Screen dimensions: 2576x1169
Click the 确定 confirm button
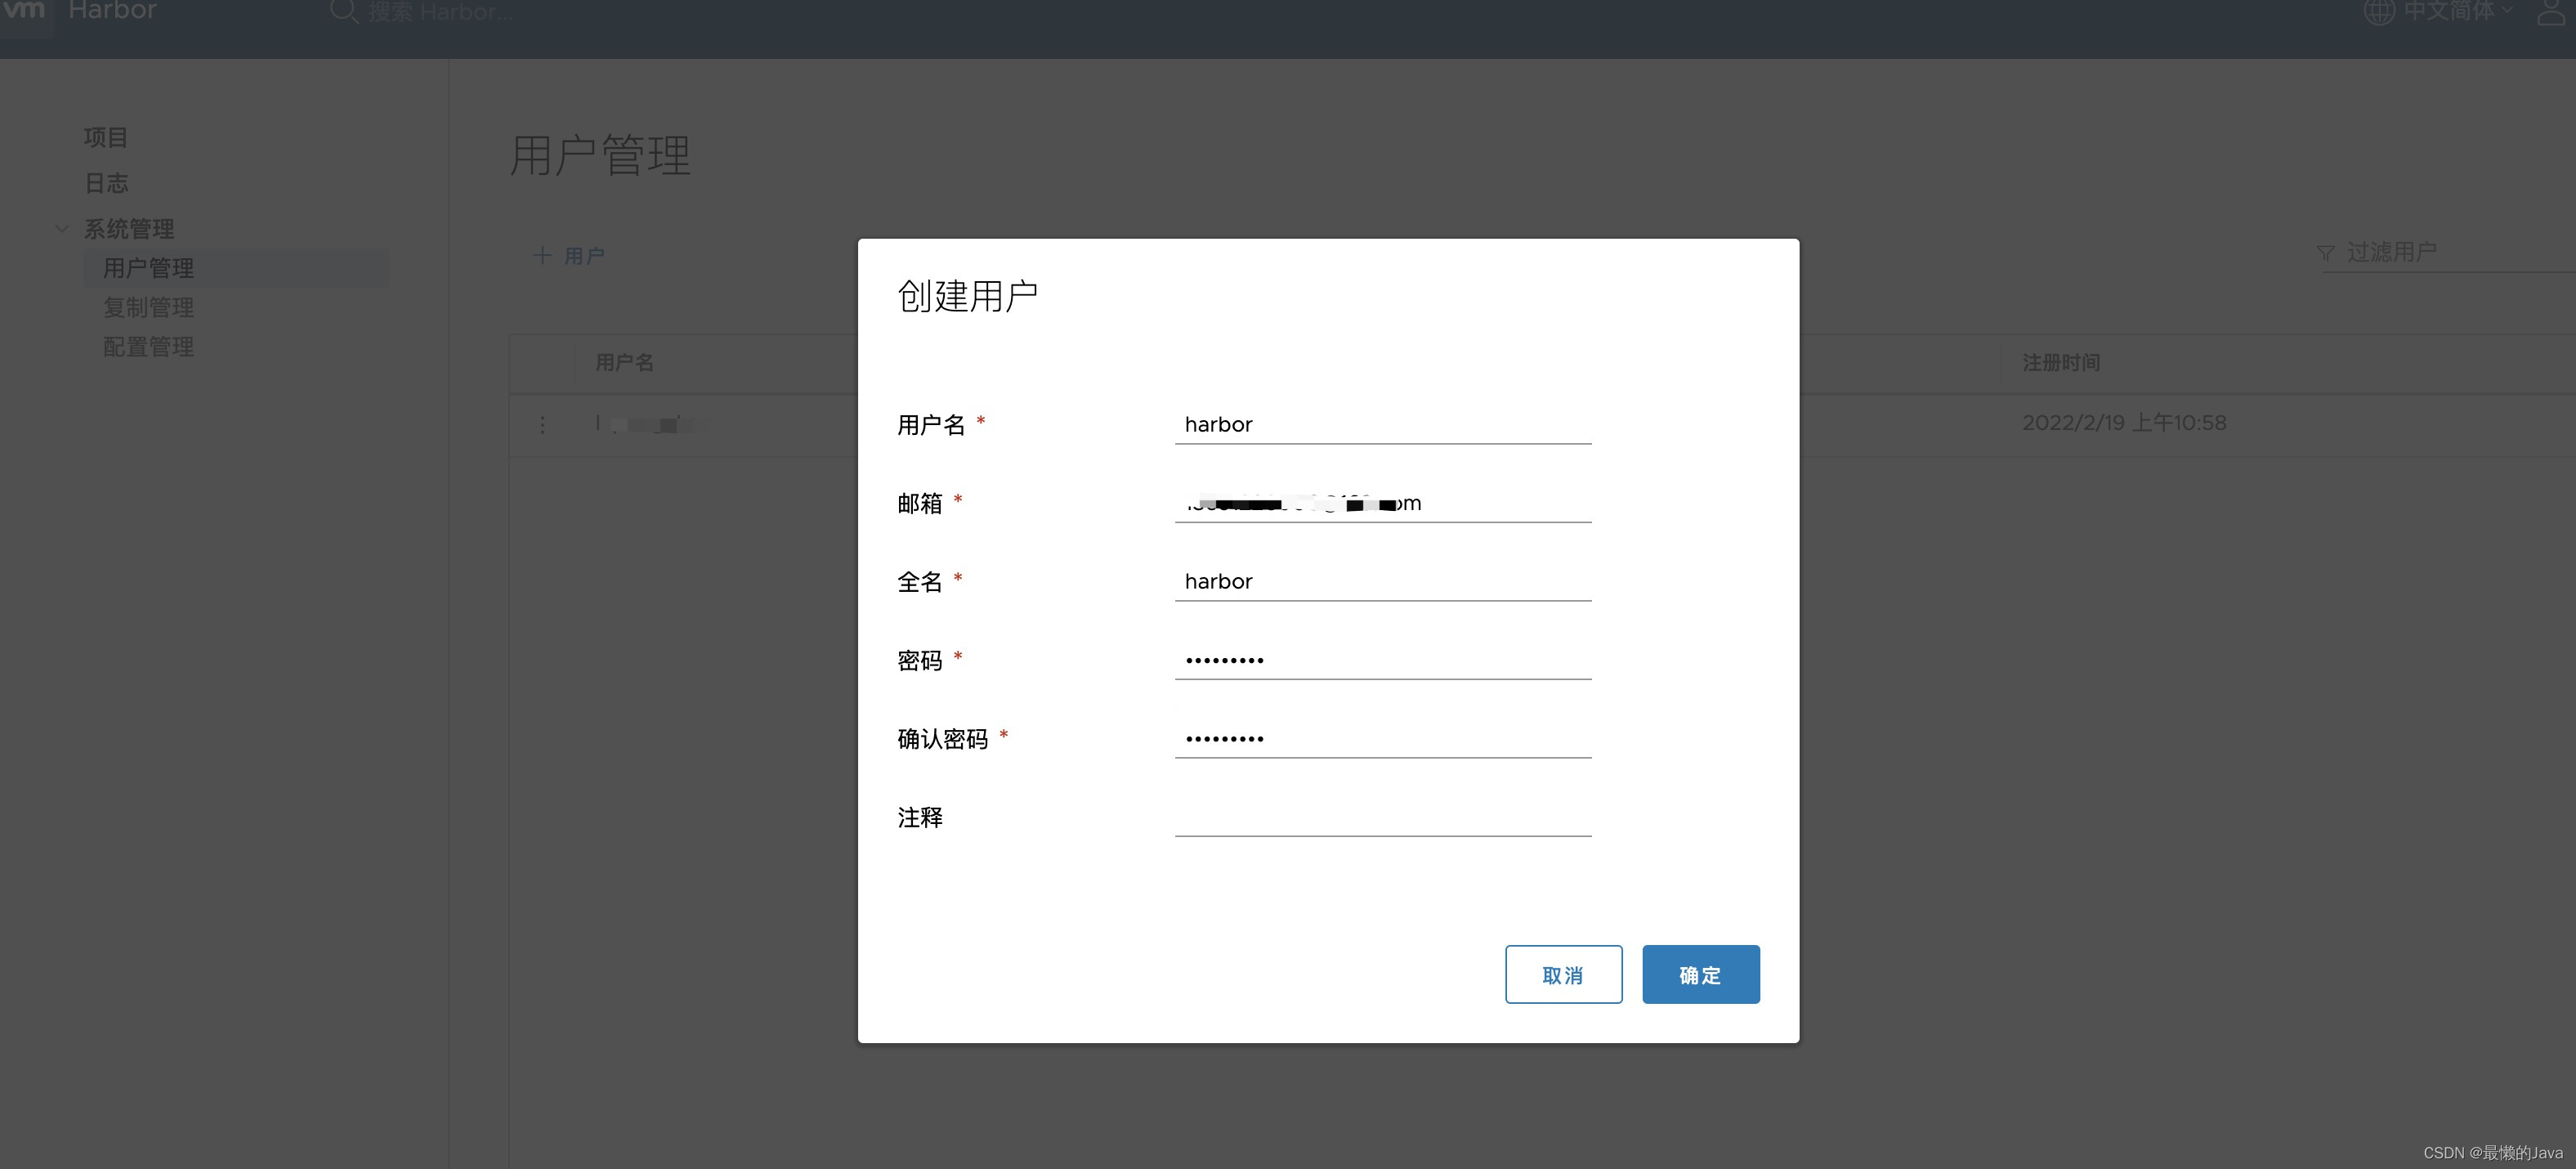coord(1700,974)
